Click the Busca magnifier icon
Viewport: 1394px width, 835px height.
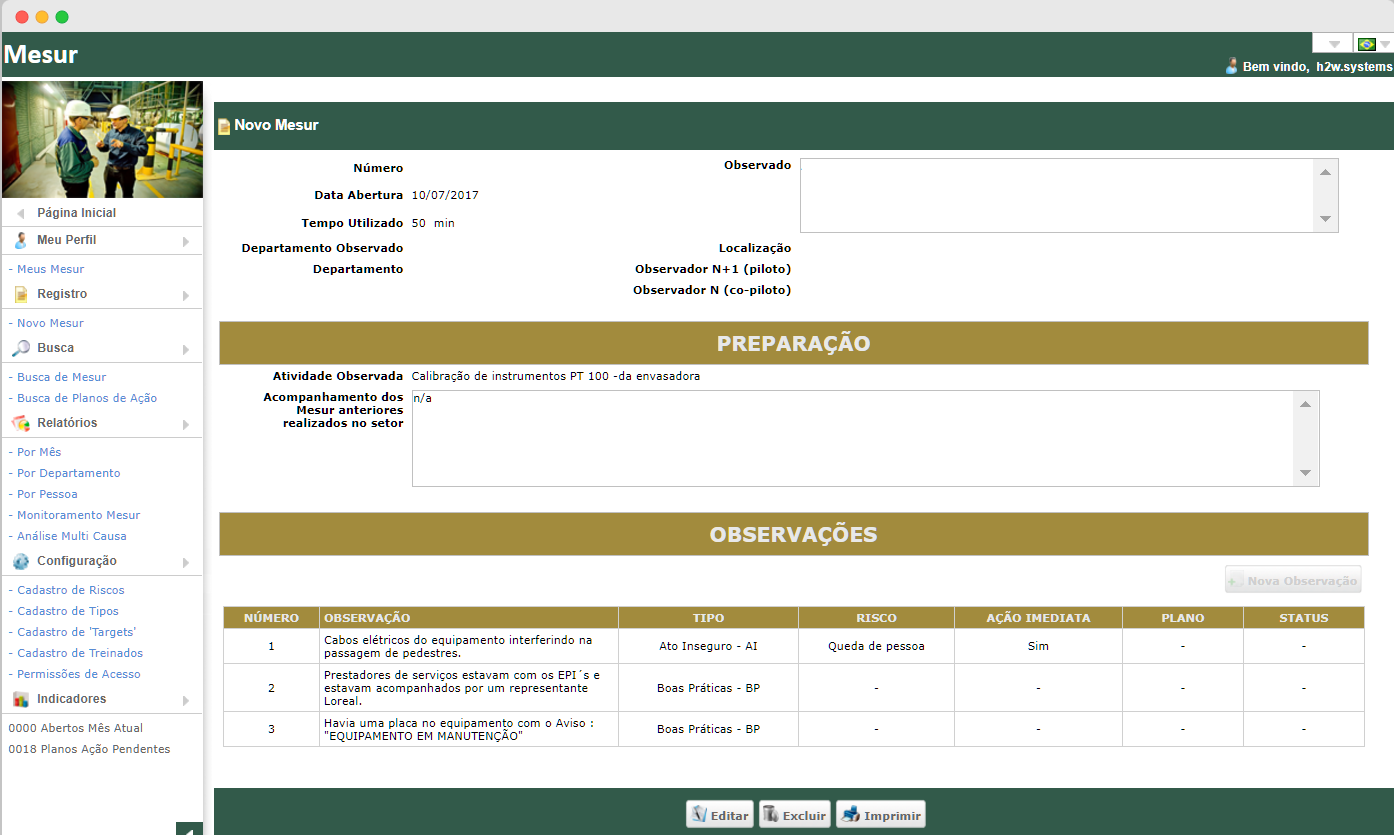point(21,348)
